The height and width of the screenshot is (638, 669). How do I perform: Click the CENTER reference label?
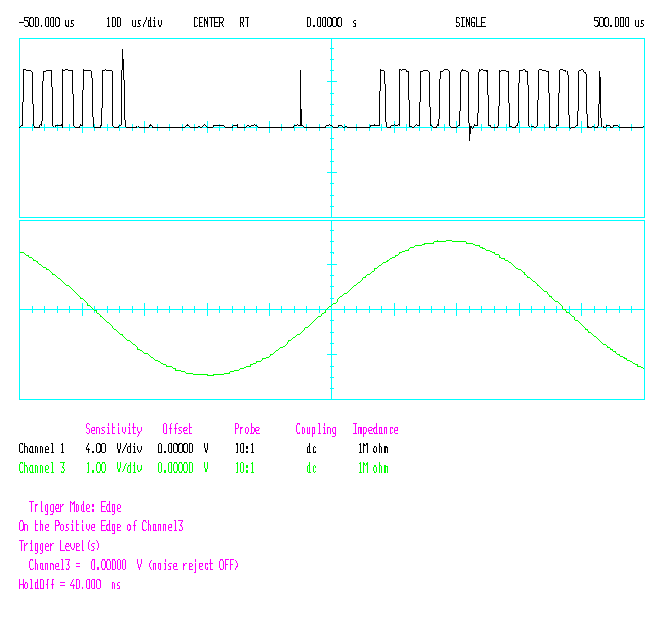(x=209, y=23)
